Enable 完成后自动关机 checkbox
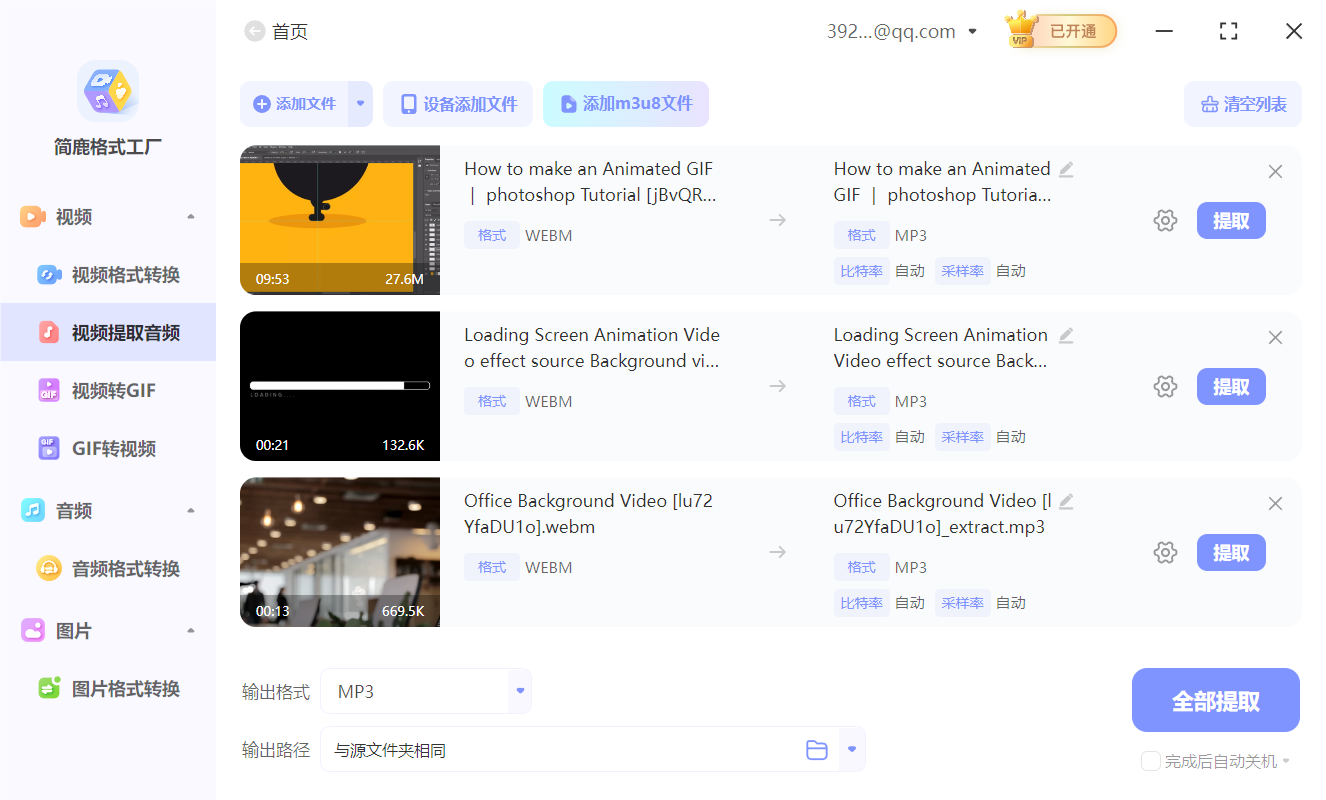Viewport: 1326px width, 800px height. 1150,761
